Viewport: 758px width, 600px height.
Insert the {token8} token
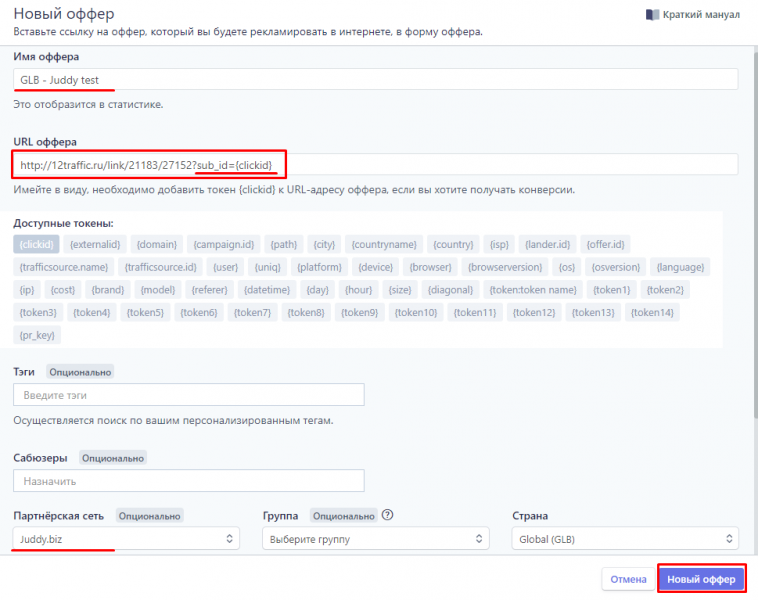coord(306,312)
